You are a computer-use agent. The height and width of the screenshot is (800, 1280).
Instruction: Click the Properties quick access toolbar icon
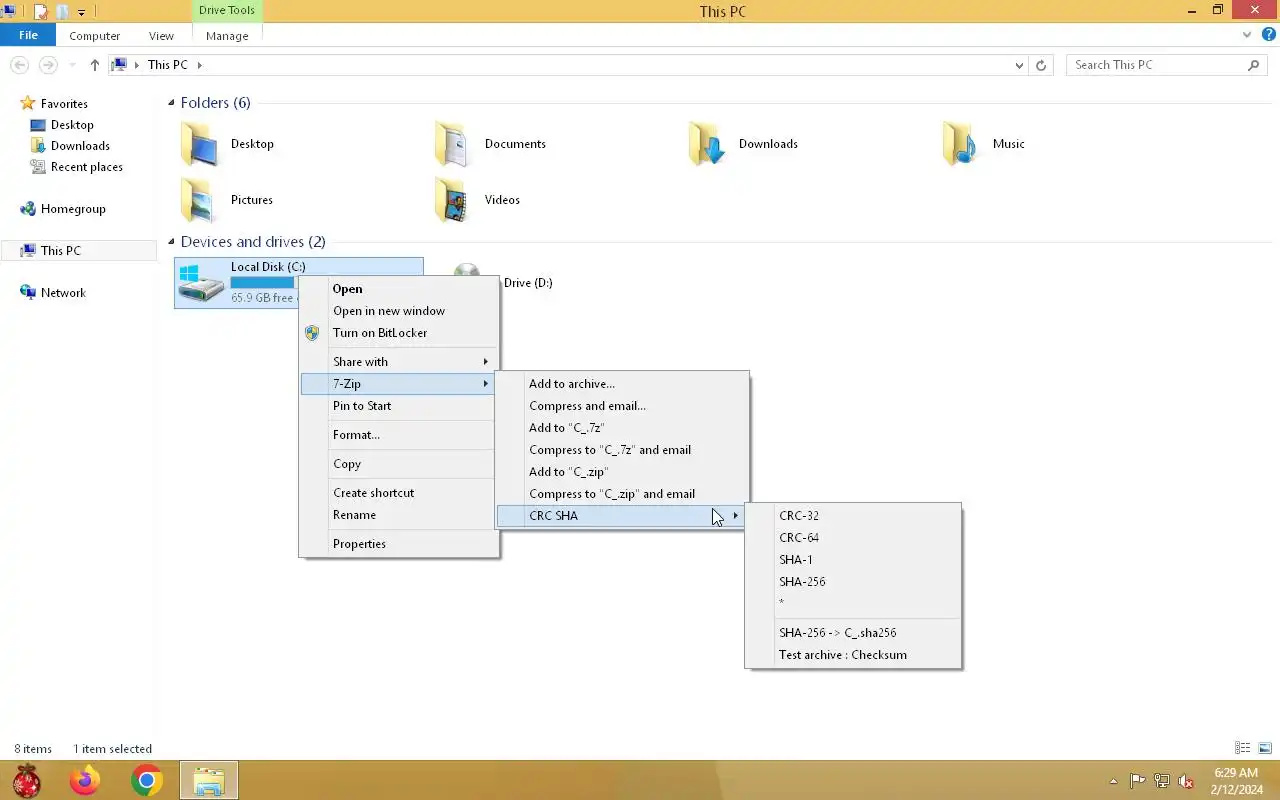tap(41, 12)
